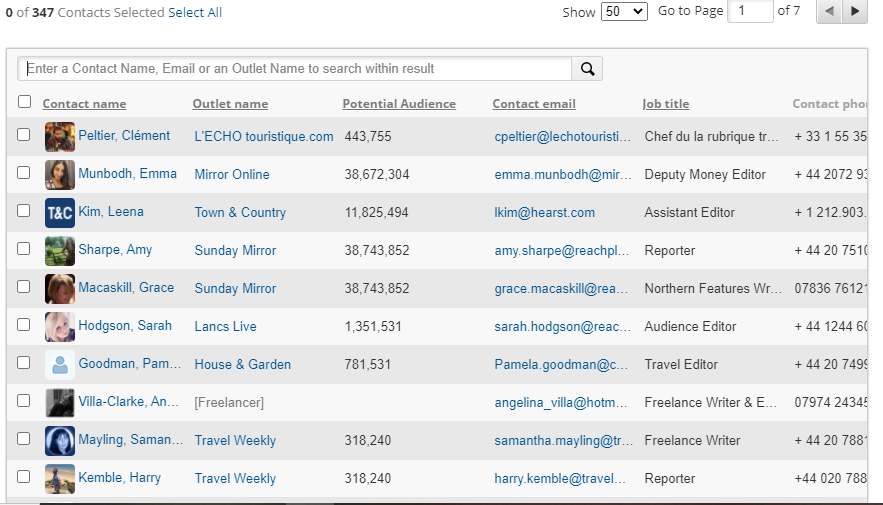Click Town & Country T&C logo thumbnail
Viewport: 883px width, 505px height.
click(x=60, y=213)
